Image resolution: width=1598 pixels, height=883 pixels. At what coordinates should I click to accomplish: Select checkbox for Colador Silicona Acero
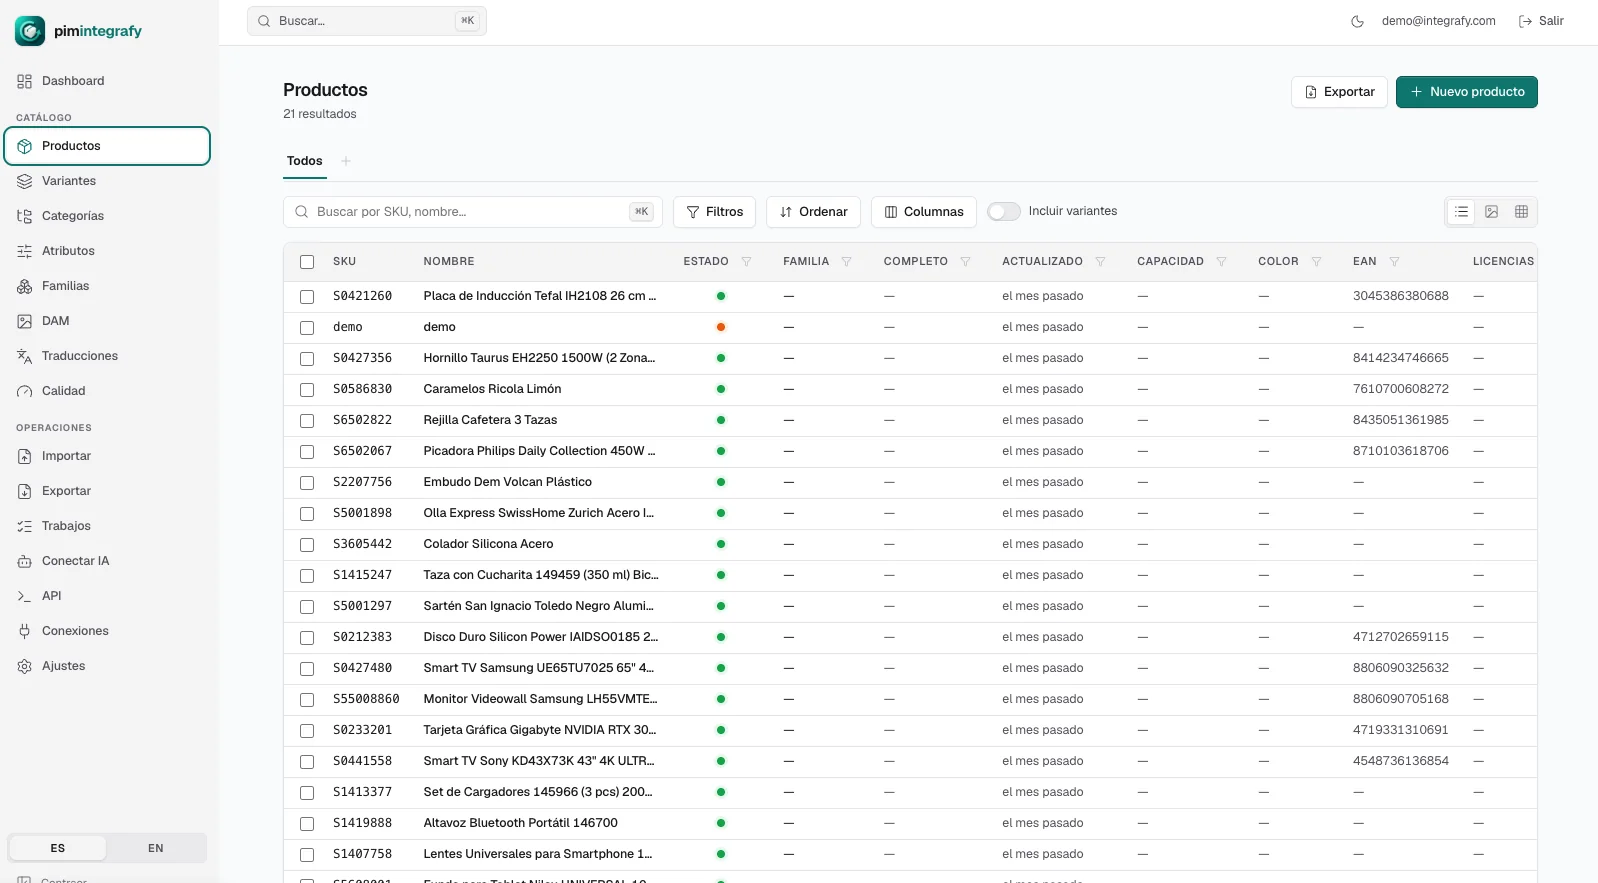[x=307, y=545]
